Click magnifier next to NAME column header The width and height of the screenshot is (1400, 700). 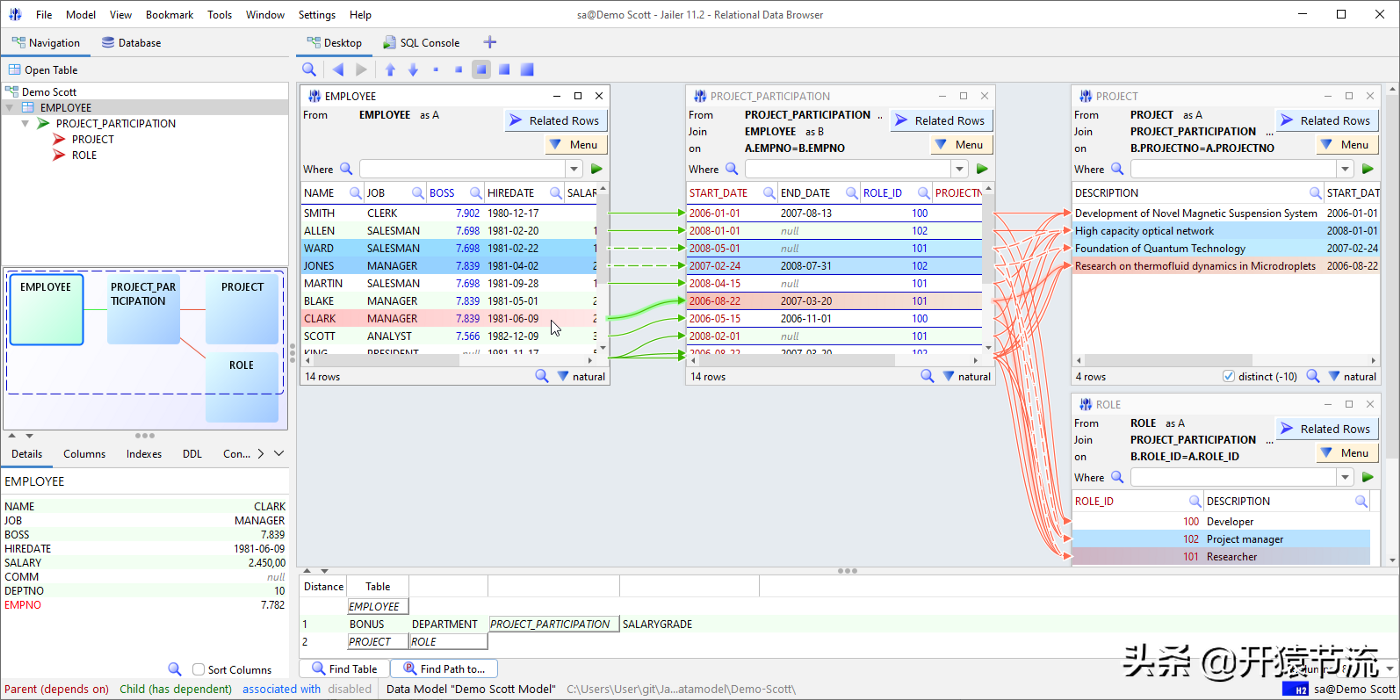(354, 193)
